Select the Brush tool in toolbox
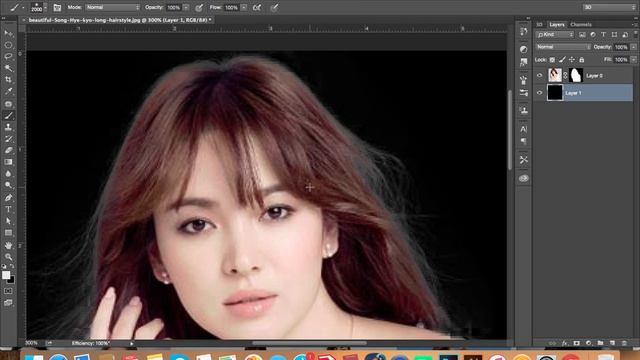This screenshot has width=640, height=360. [8, 116]
